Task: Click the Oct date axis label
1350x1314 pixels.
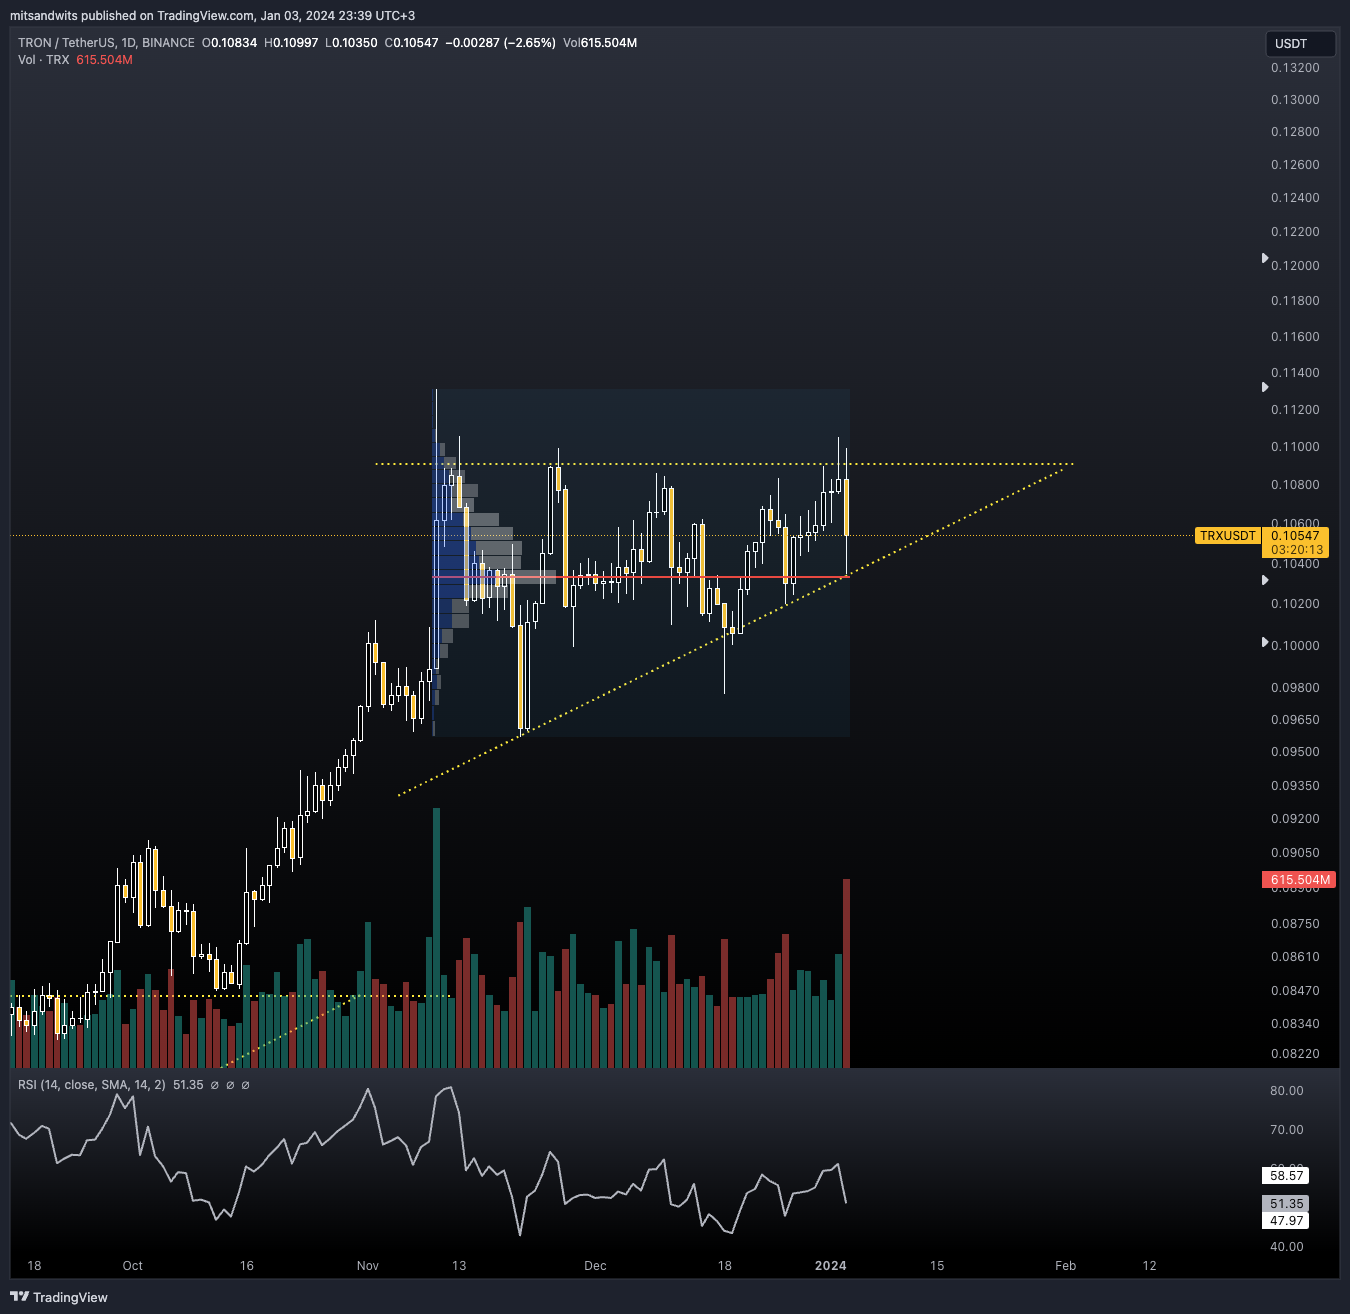Action: pyautogui.click(x=133, y=1266)
